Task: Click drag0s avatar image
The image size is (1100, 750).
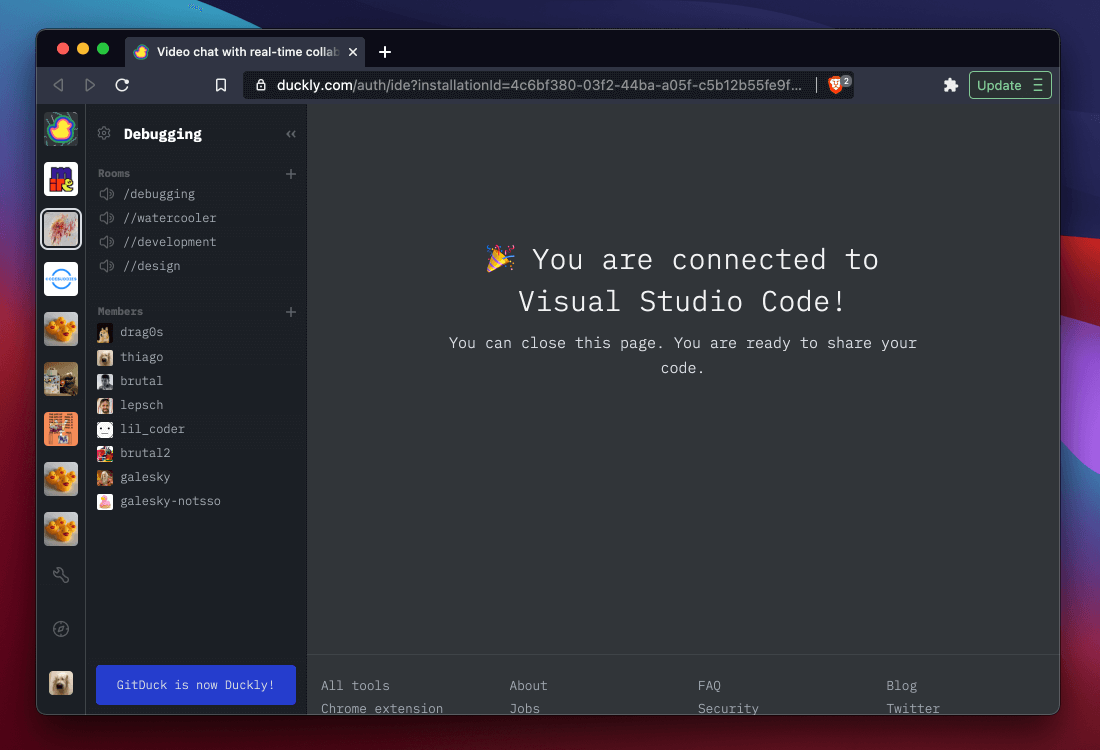Action: tap(105, 333)
